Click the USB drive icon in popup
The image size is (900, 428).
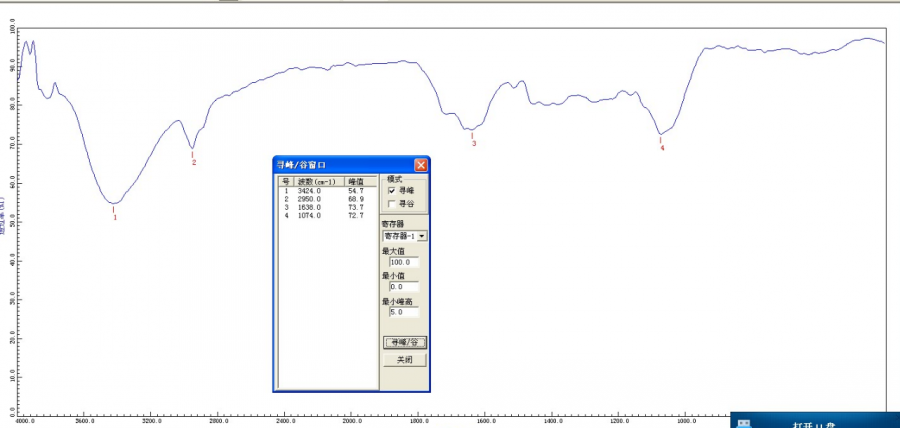(x=744, y=423)
